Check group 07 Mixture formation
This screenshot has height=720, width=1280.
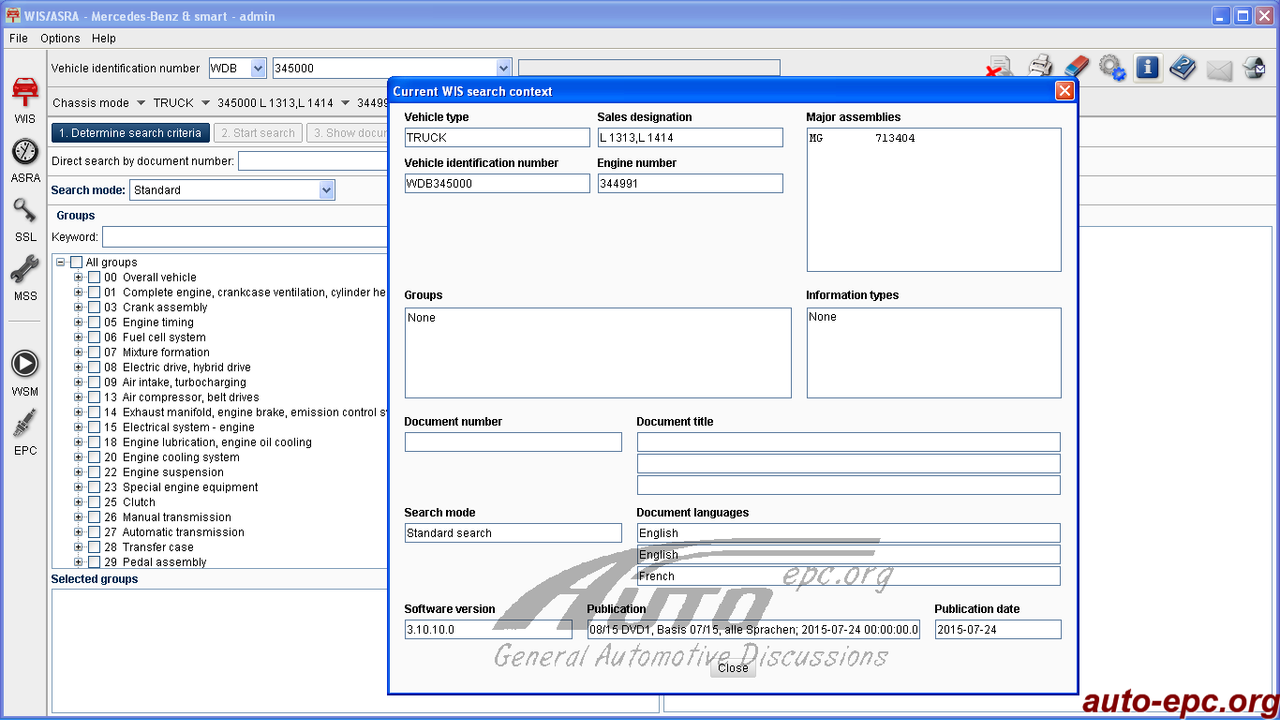(x=94, y=352)
